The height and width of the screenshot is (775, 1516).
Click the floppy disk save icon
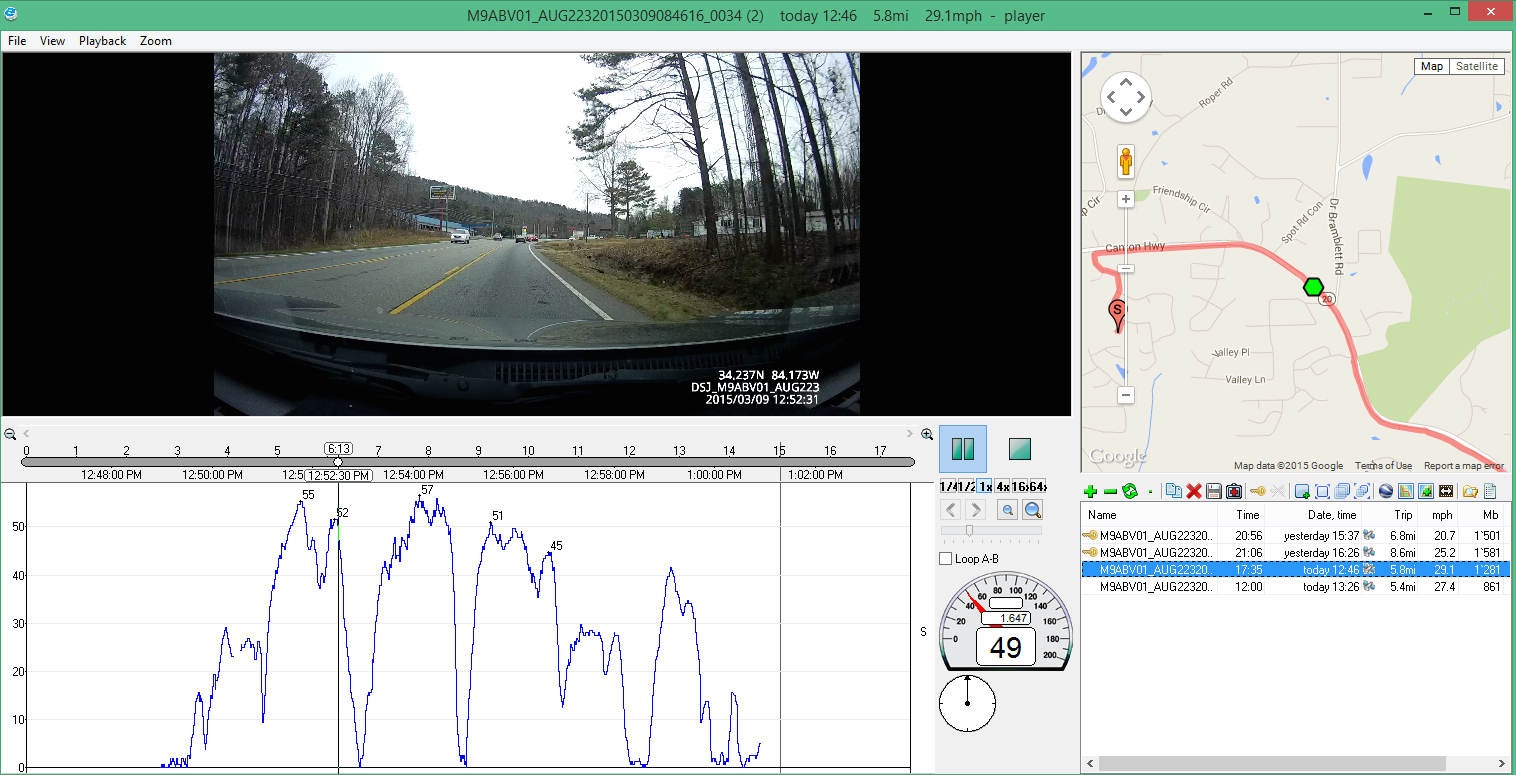pyautogui.click(x=1213, y=491)
